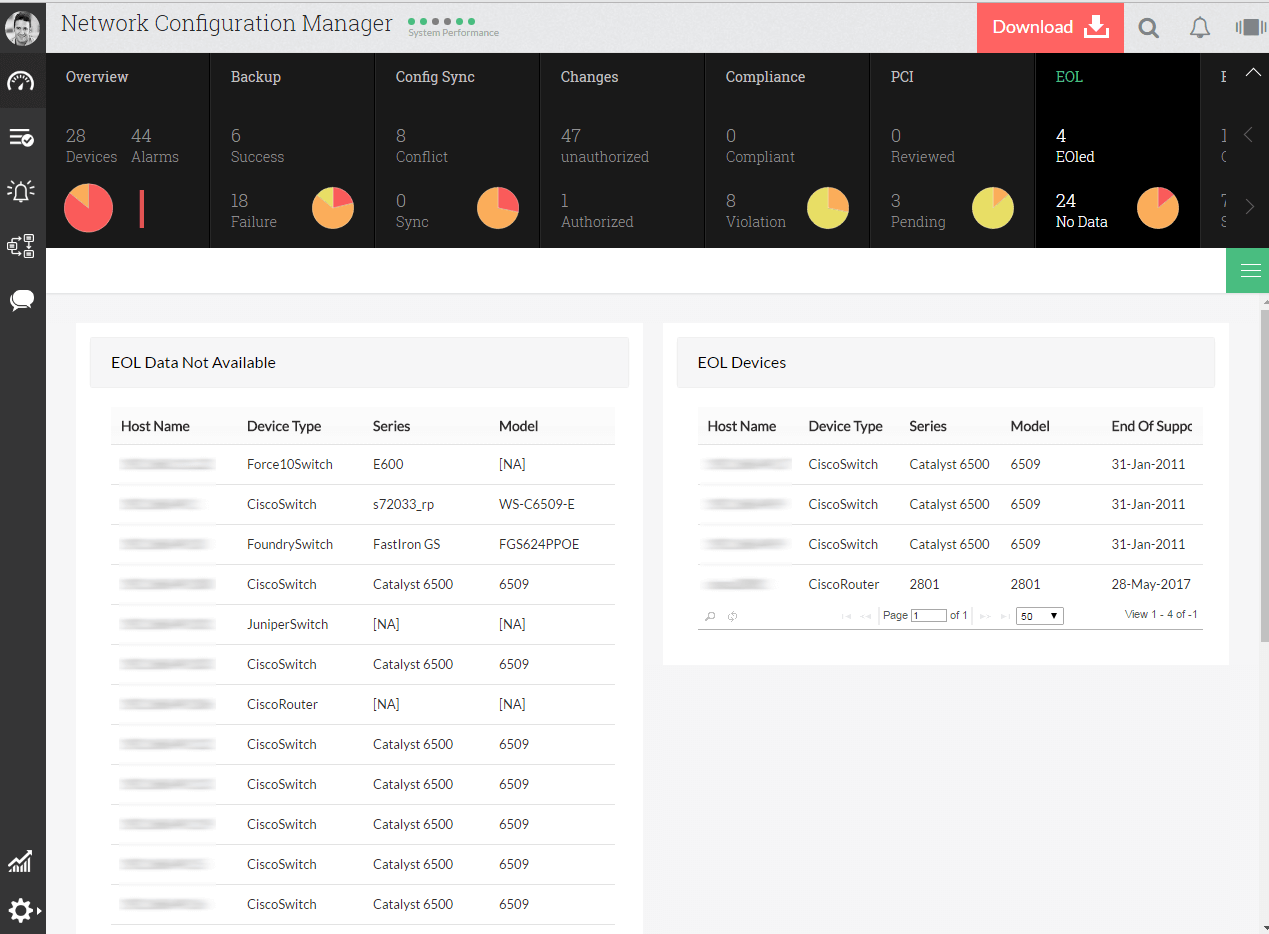The width and height of the screenshot is (1269, 934).
Task: Open the chat feedback icon in sidebar
Action: [22, 300]
